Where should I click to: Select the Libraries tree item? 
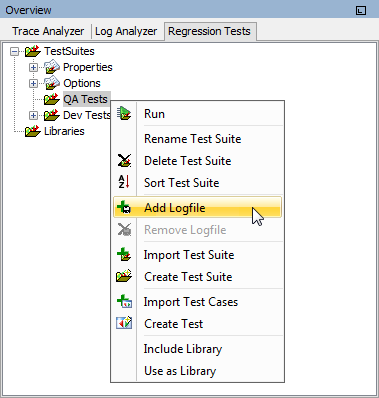64,131
